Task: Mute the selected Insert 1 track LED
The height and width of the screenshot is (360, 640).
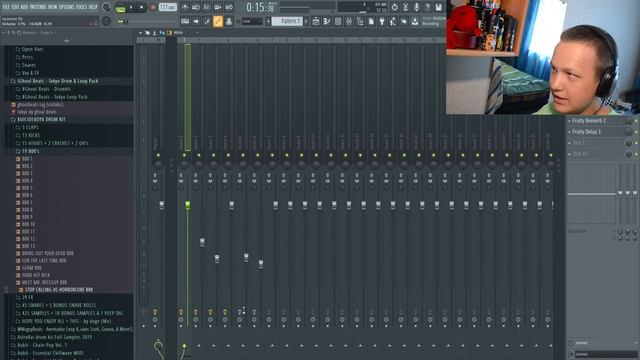Action: coord(184,156)
